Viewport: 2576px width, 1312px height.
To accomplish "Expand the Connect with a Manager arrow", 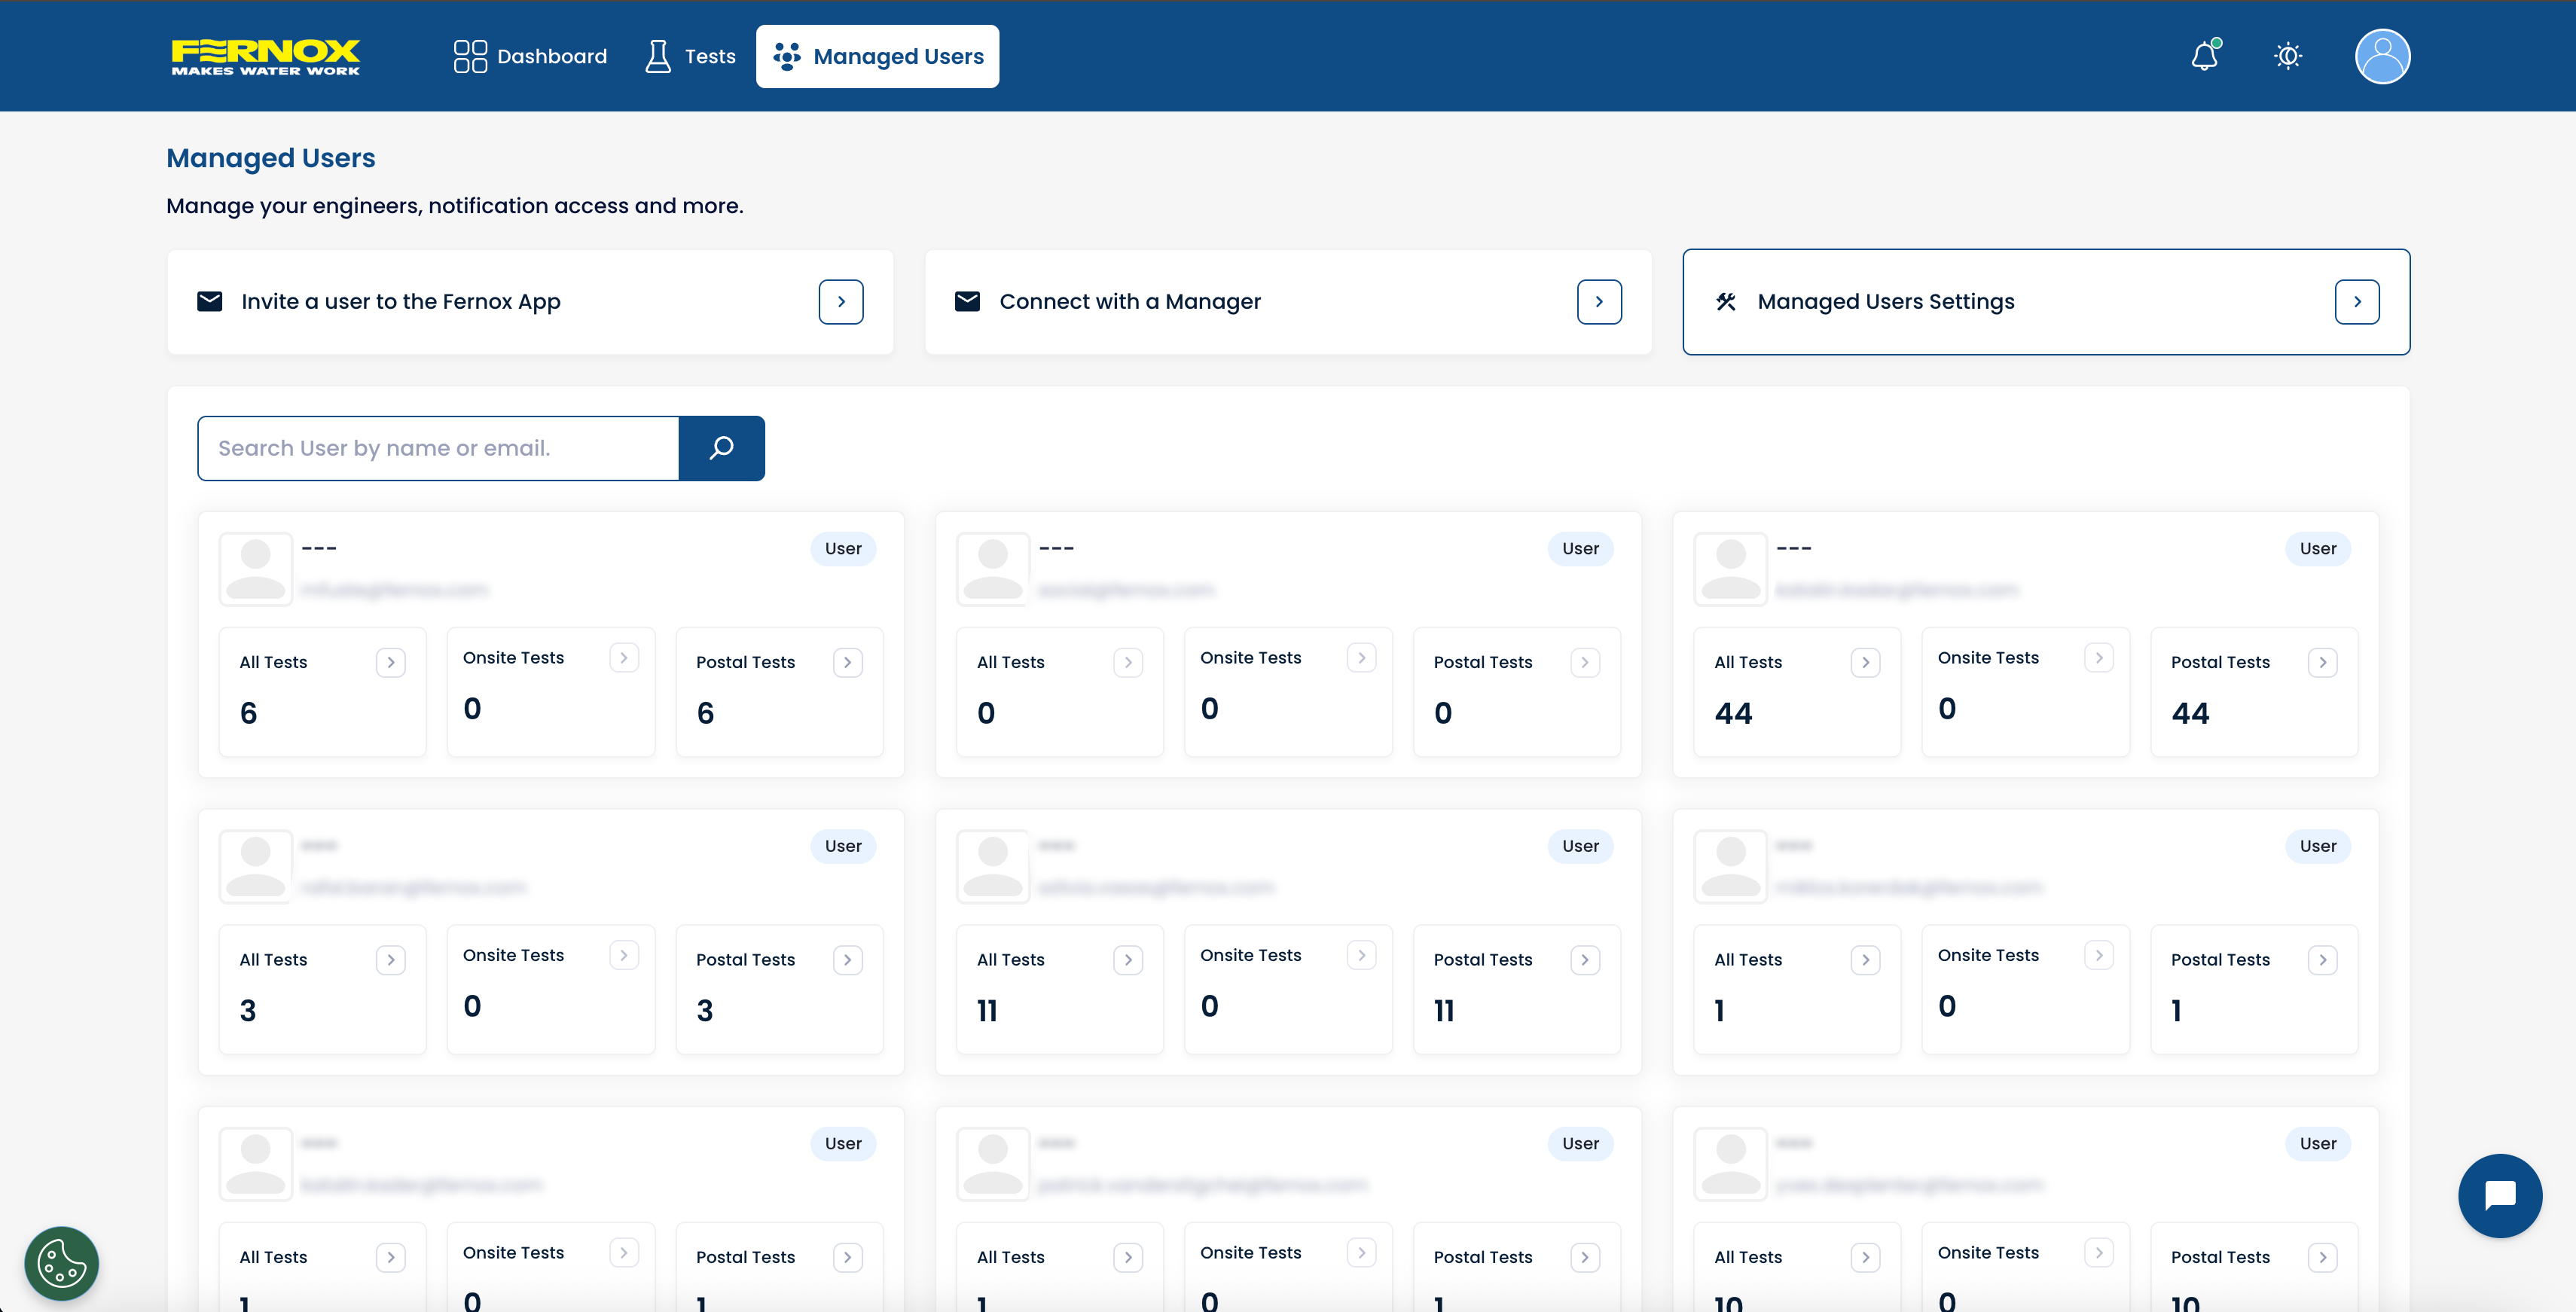I will 1599,302.
